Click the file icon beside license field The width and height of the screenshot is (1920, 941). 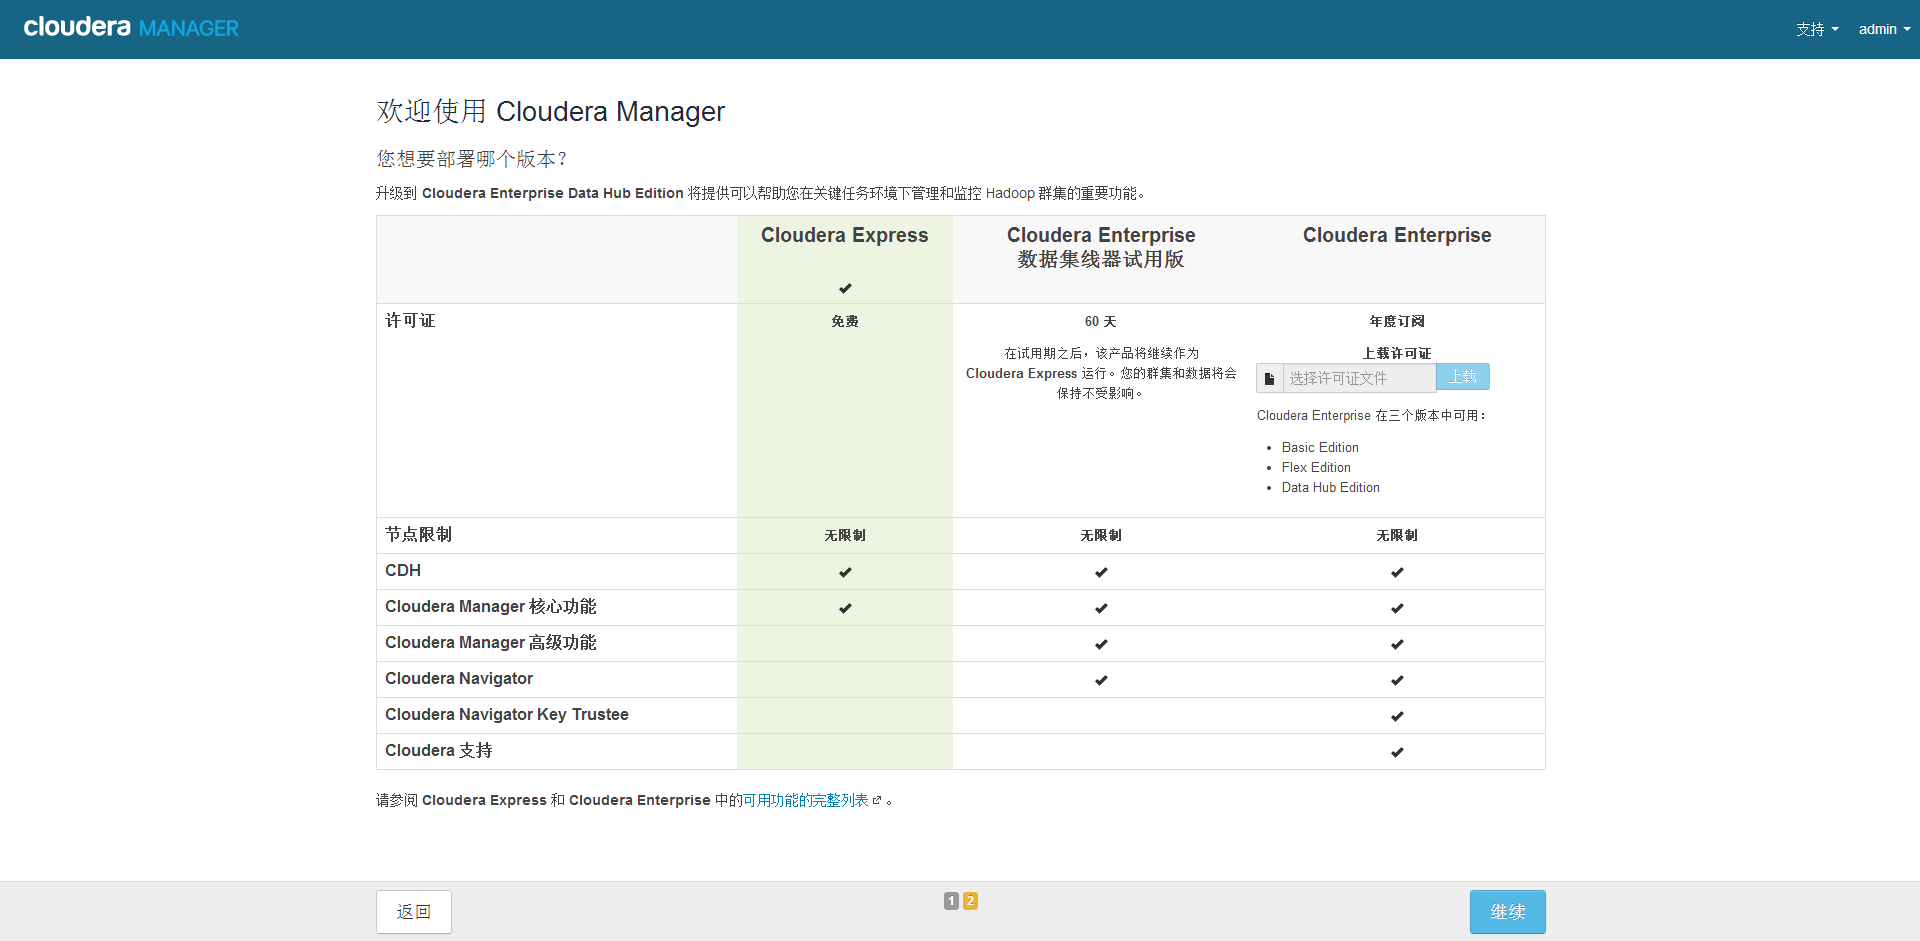[1269, 378]
